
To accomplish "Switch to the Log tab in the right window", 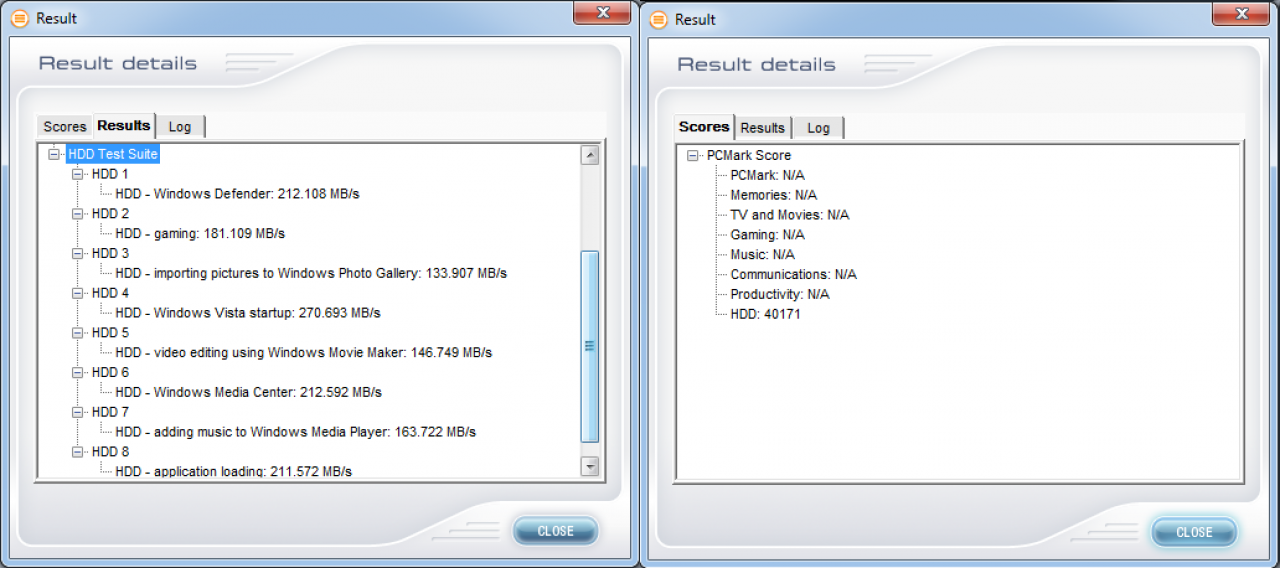I will [818, 128].
